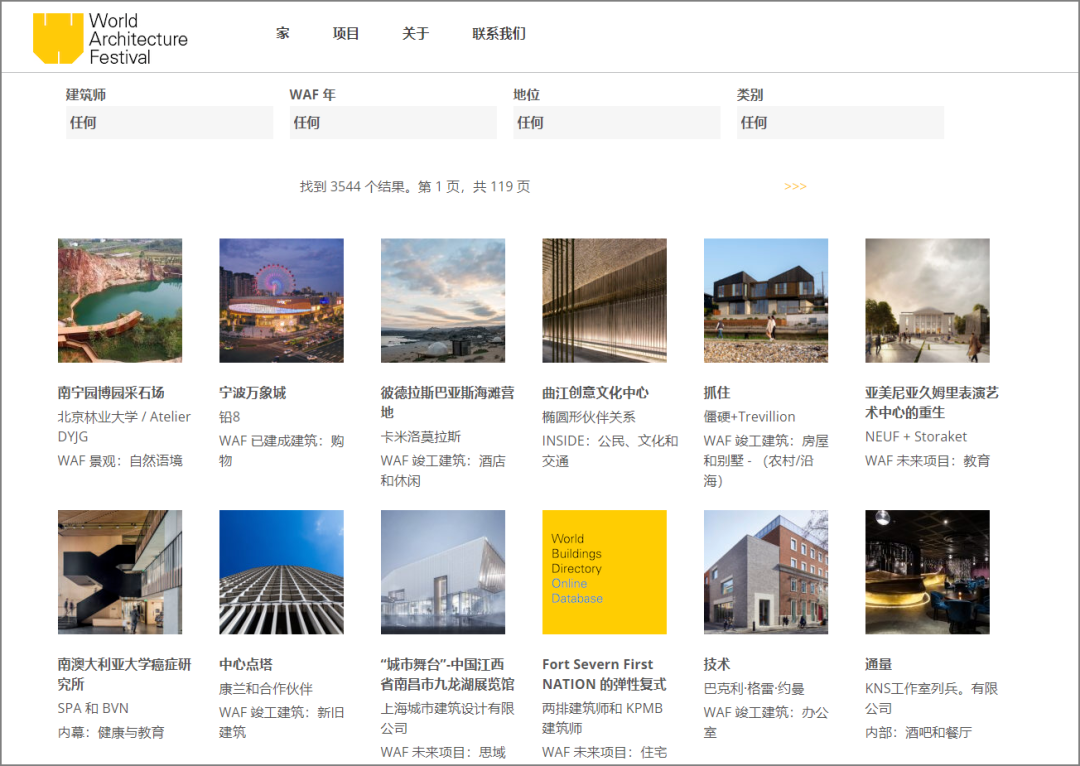
Task: Select the dark bar interior thumbnail above 通量
Action: pos(927,572)
